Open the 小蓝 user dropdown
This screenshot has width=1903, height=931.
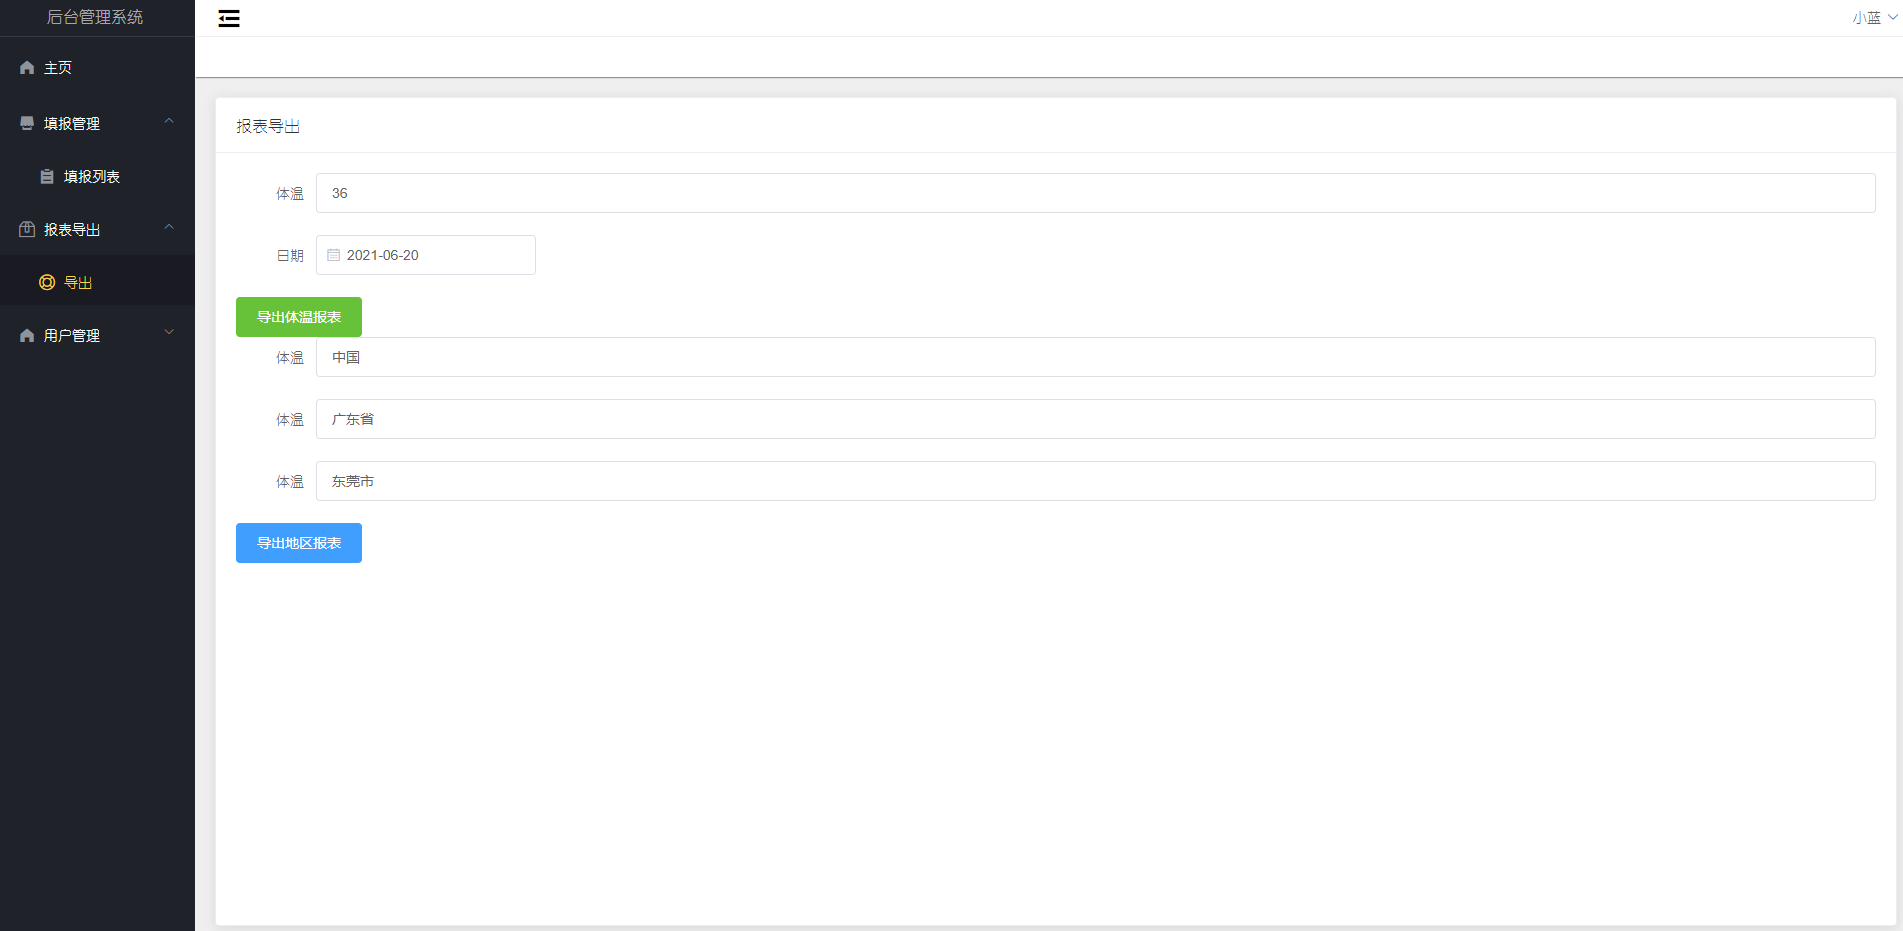click(1873, 18)
